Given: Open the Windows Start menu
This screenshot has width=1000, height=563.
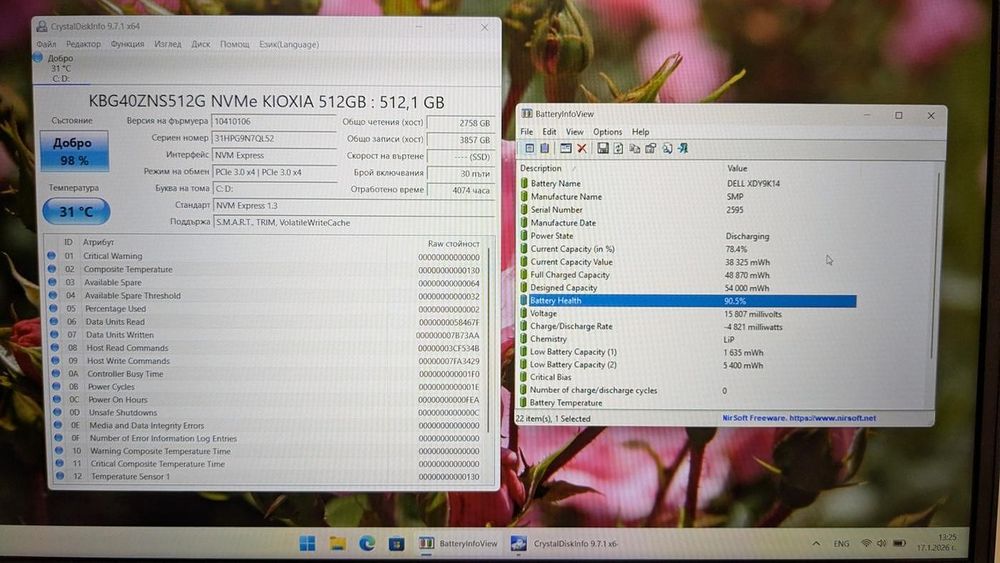Looking at the screenshot, I should click(x=307, y=543).
